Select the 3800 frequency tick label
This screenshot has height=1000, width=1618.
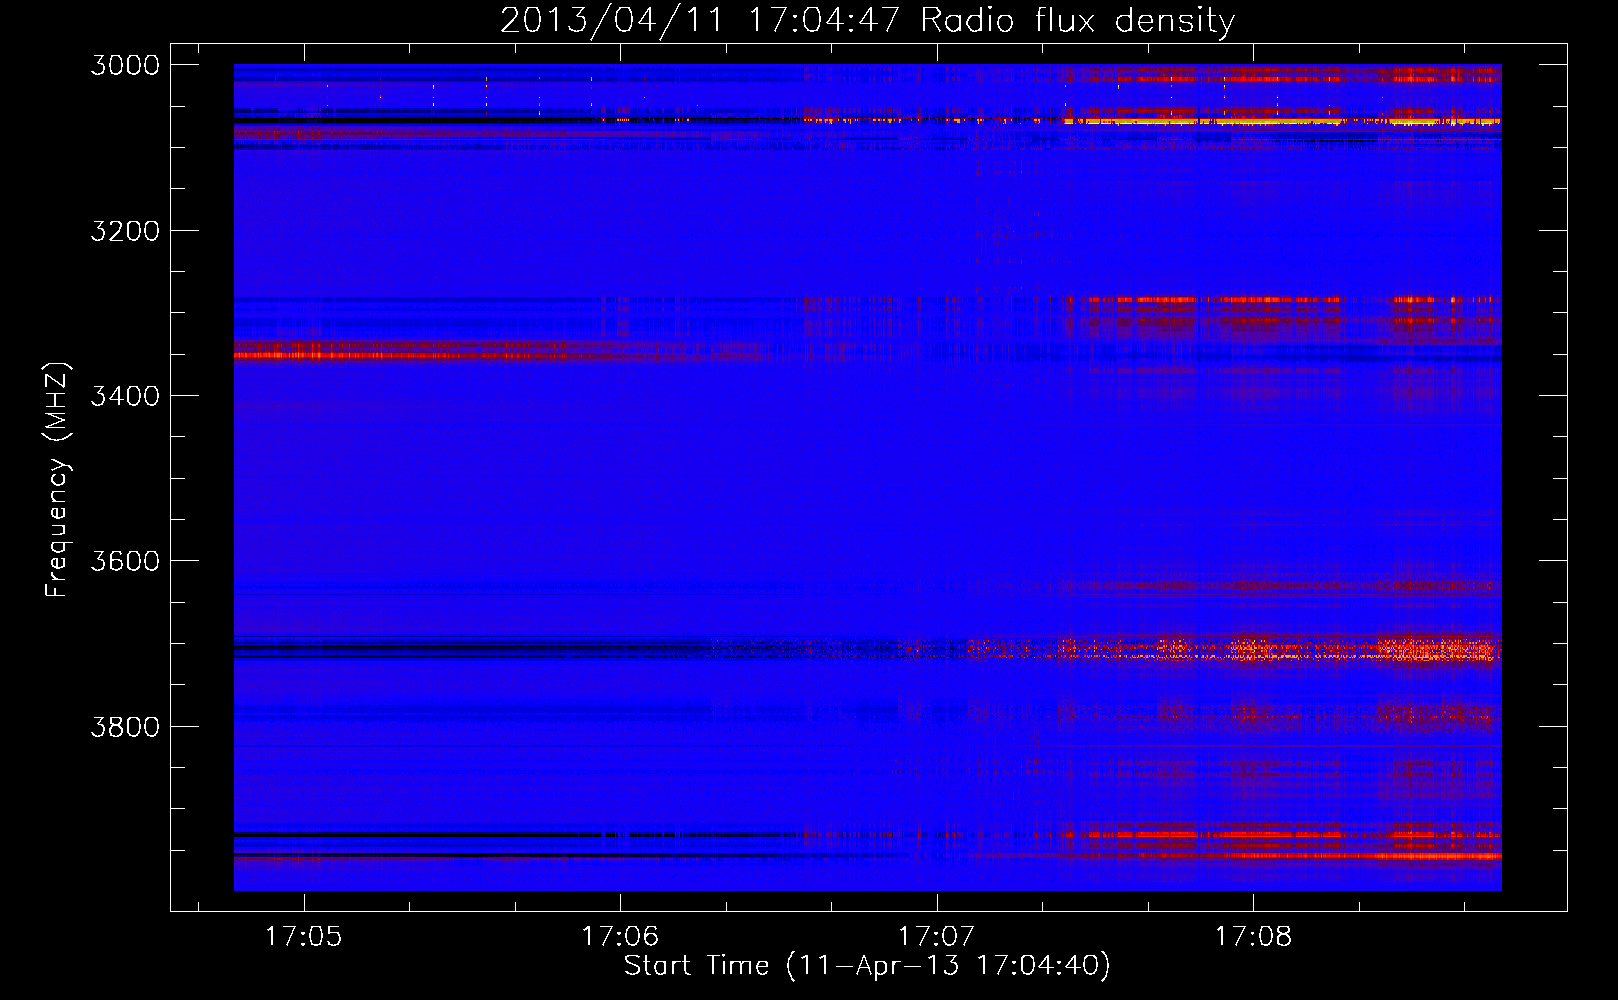click(125, 726)
